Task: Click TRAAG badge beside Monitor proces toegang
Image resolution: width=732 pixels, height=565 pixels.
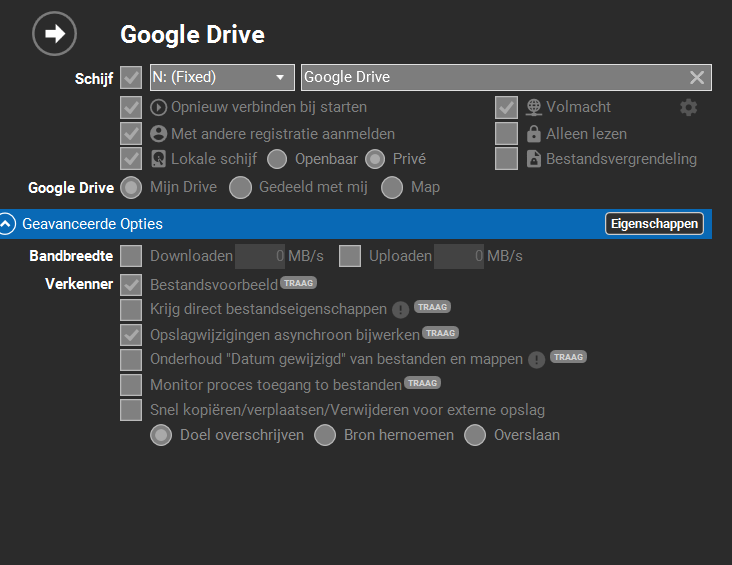Action: point(422,383)
